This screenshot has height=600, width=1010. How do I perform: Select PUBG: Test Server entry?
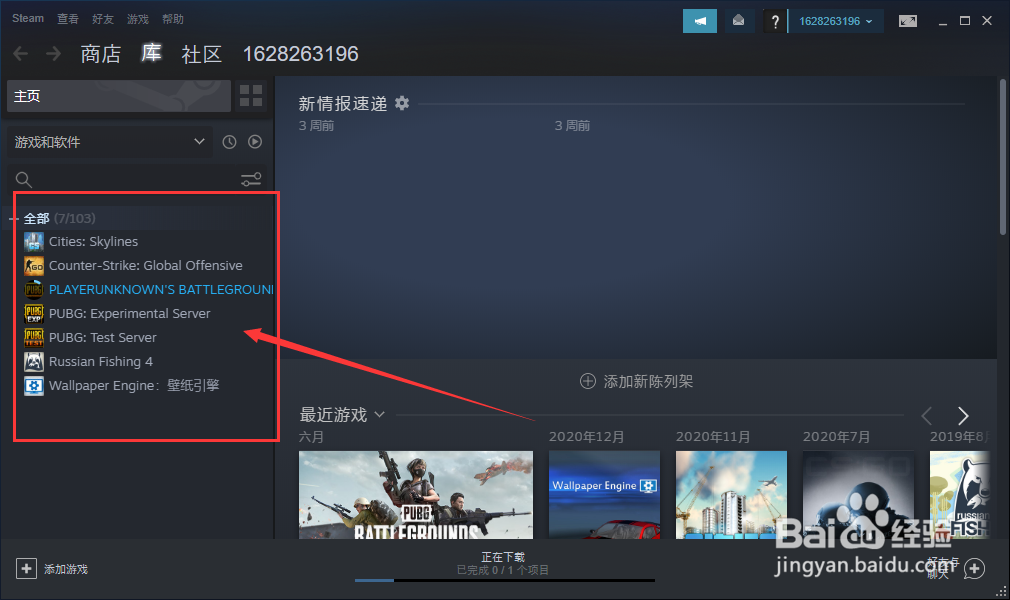click(102, 338)
